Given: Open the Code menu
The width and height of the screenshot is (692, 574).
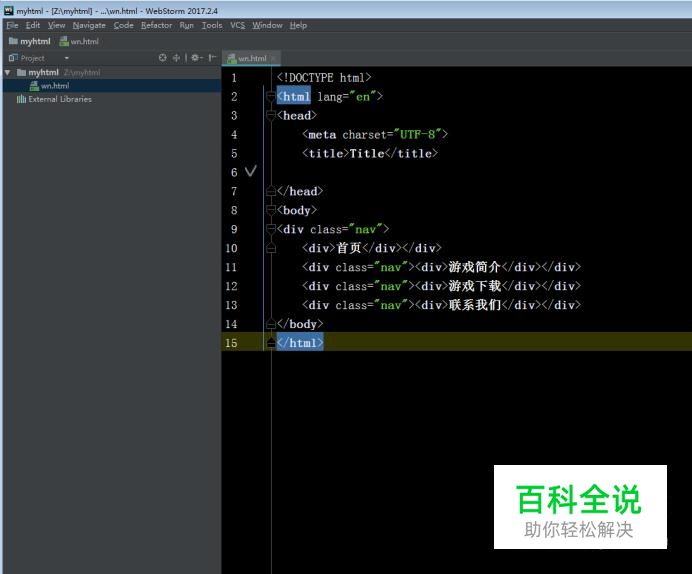Looking at the screenshot, I should coord(124,25).
